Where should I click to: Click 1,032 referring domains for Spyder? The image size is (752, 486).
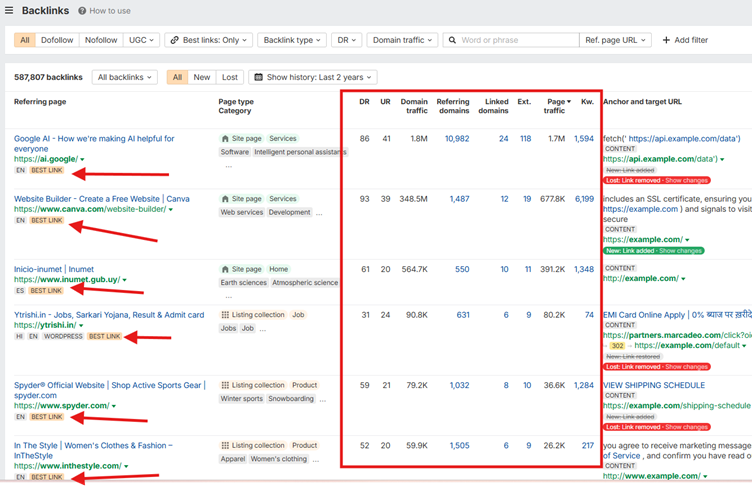459,385
